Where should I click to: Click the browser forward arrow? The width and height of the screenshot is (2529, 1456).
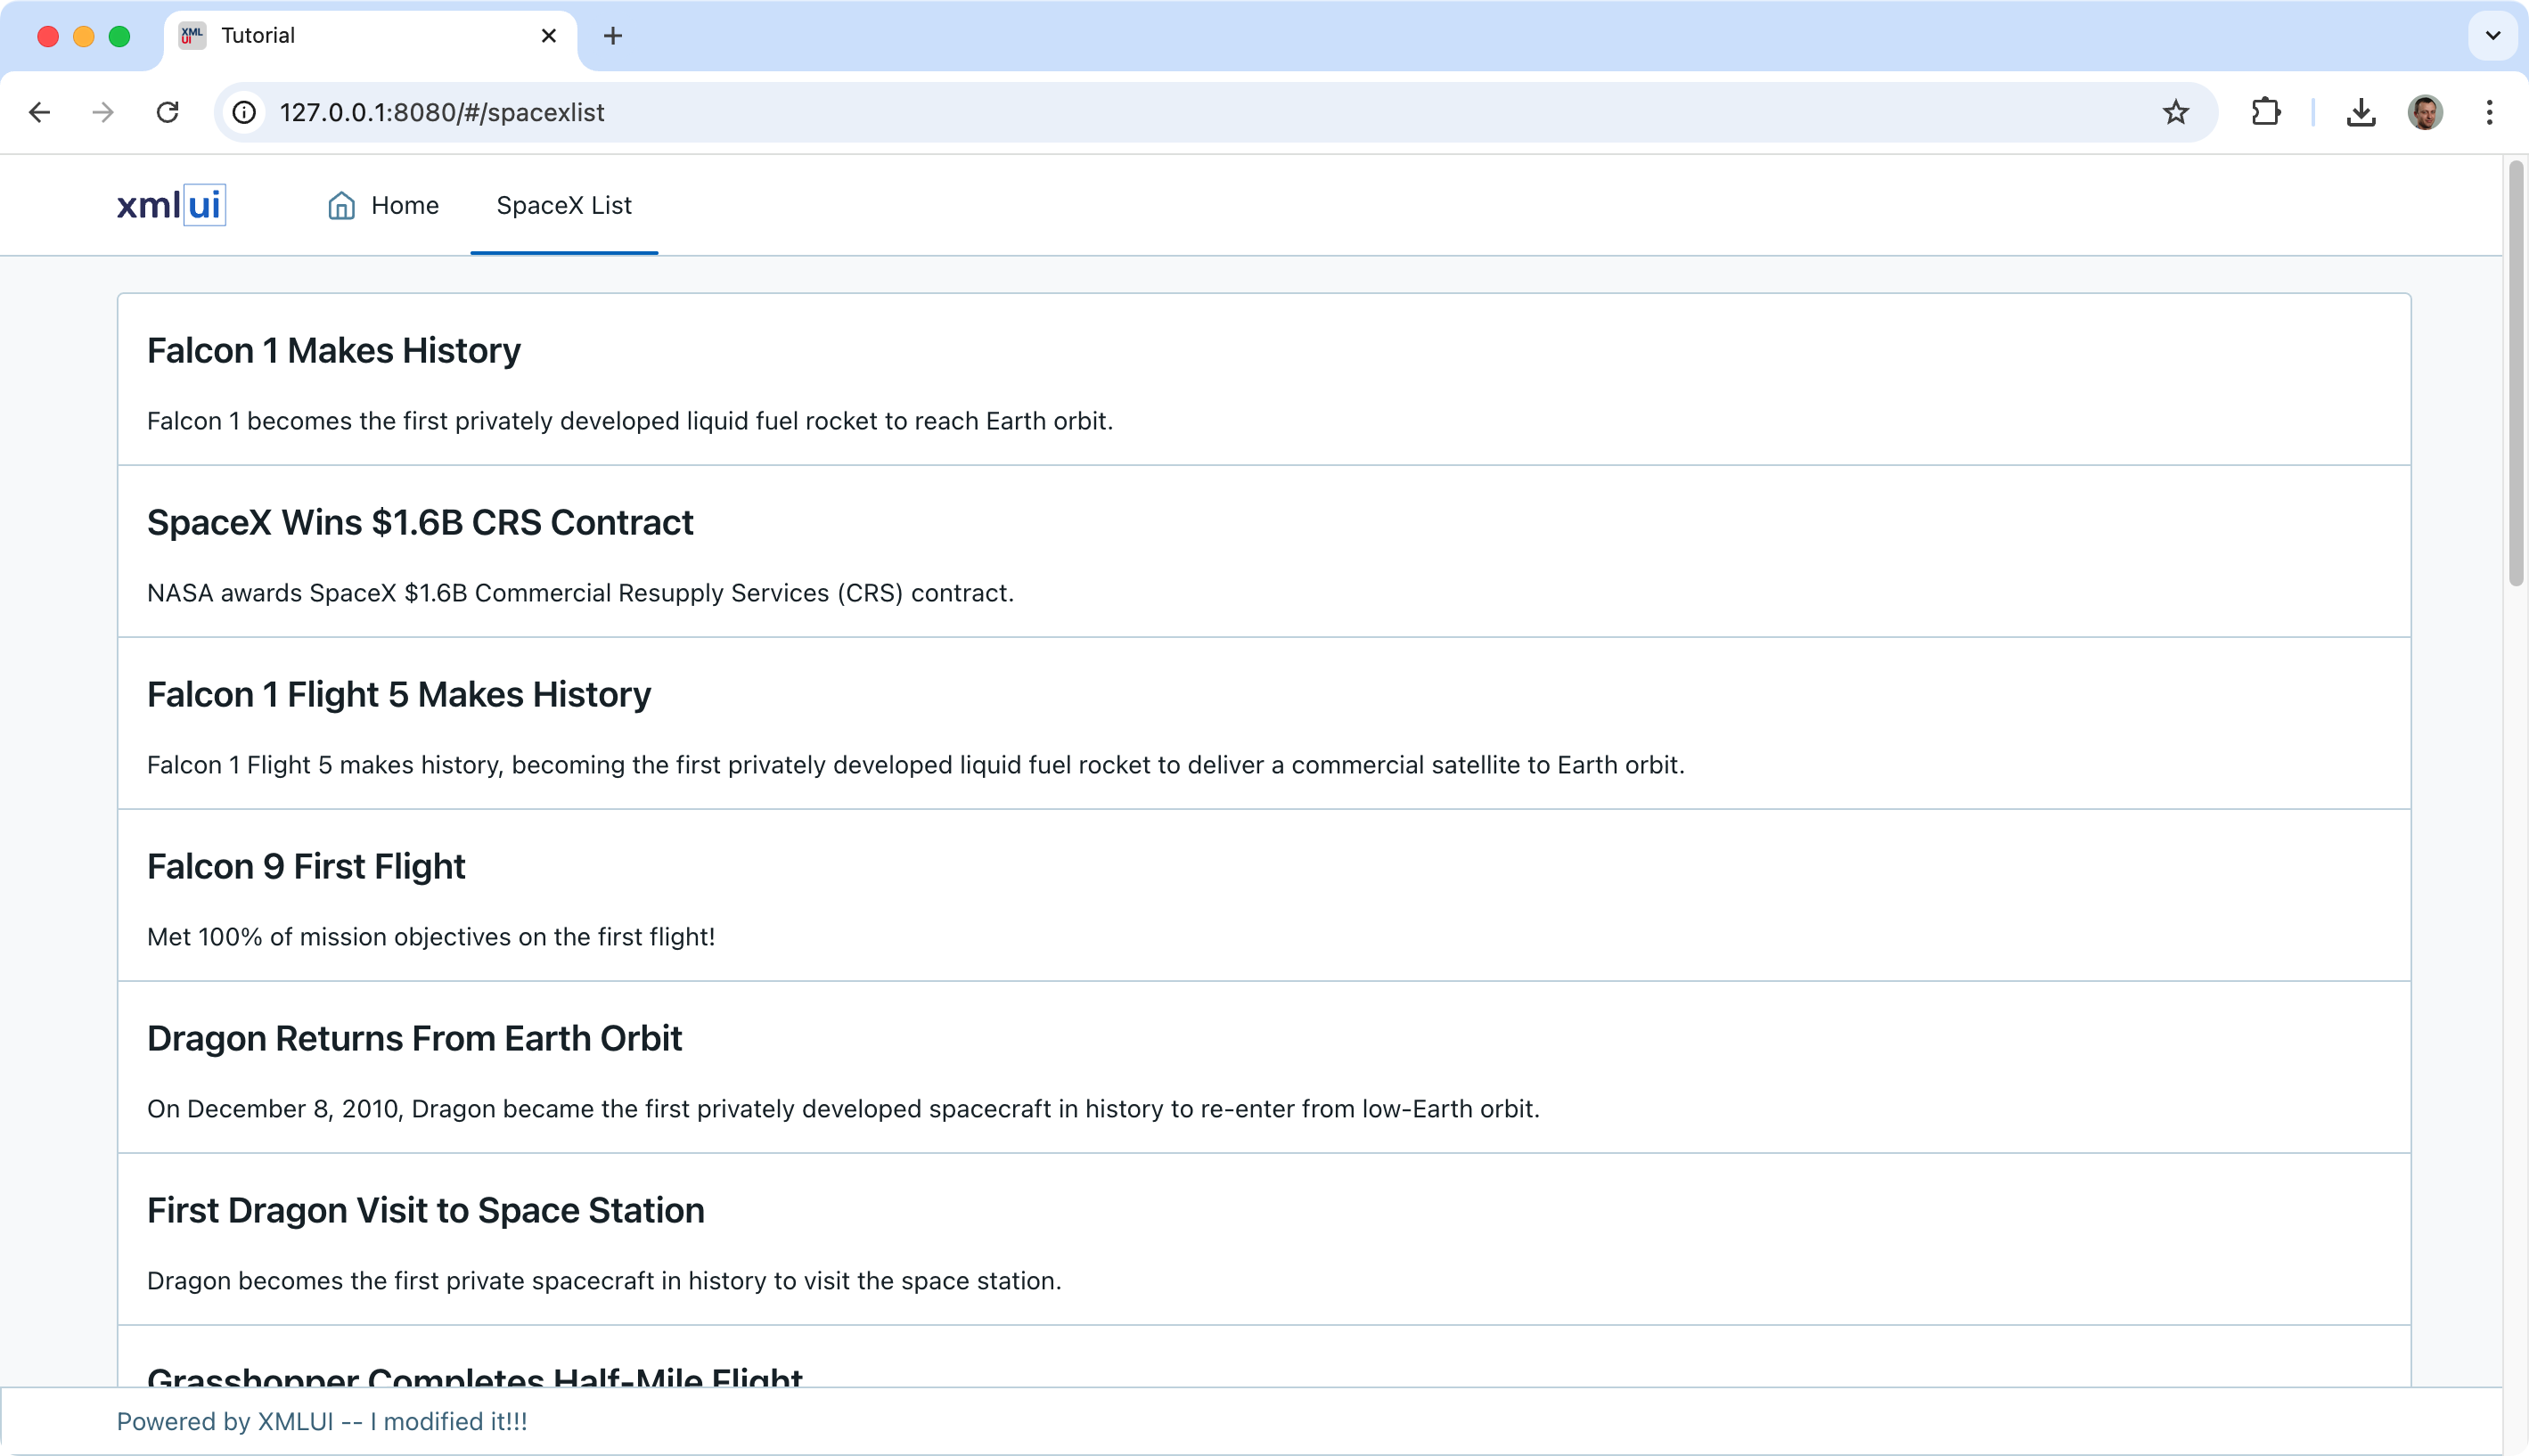click(x=103, y=112)
